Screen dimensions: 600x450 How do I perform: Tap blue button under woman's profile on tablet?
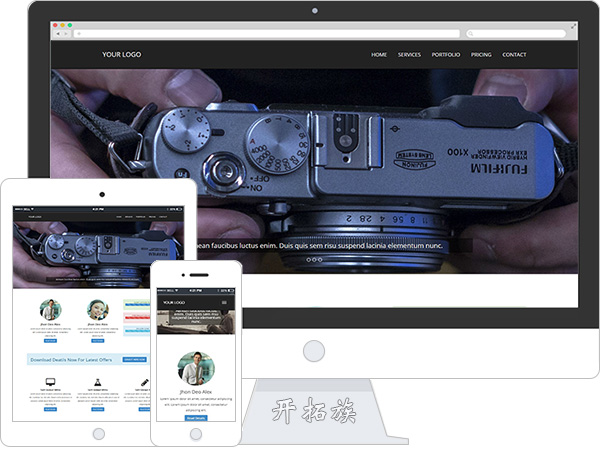click(x=98, y=341)
